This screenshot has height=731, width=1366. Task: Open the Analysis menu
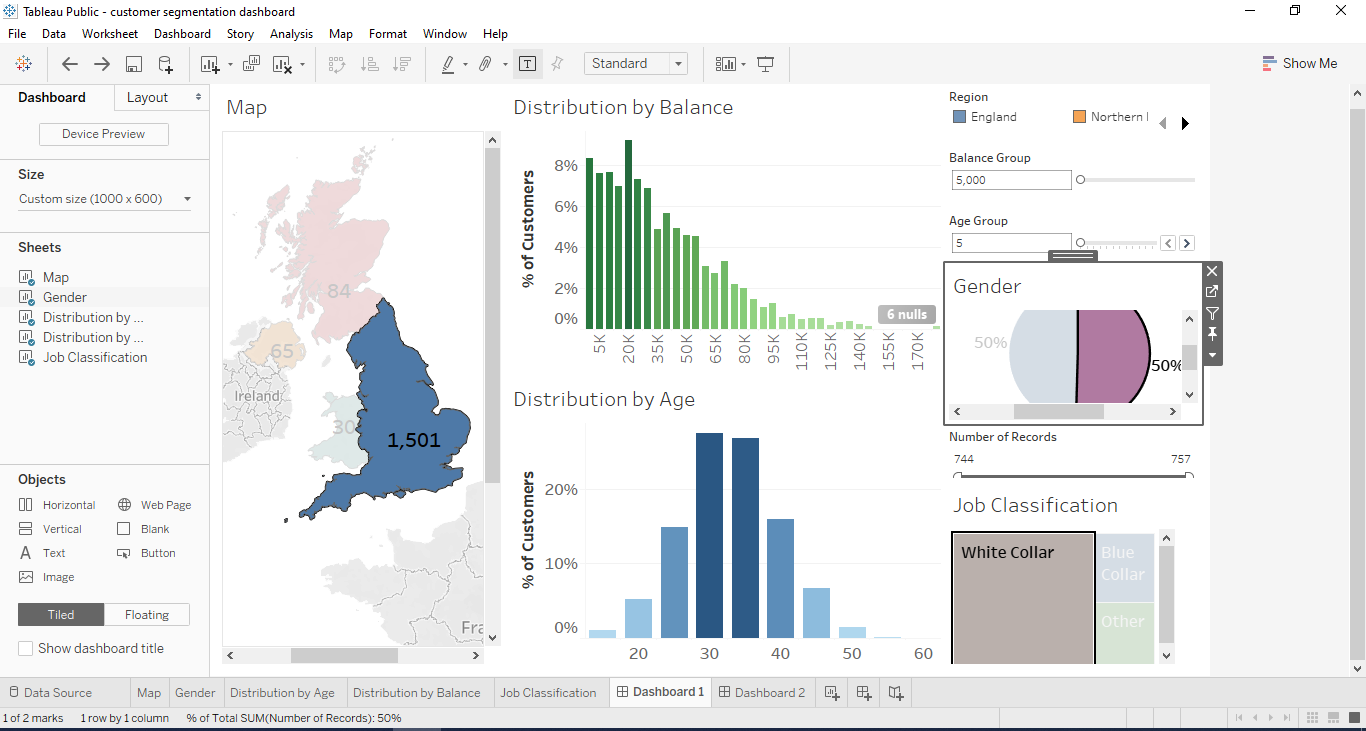291,33
